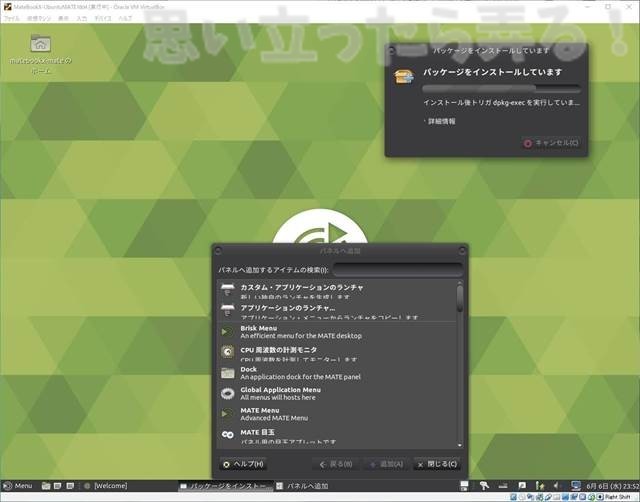Image resolution: width=640 pixels, height=502 pixels.
Task: Launch the file manager icon beside Menu
Action: pyautogui.click(x=46, y=486)
